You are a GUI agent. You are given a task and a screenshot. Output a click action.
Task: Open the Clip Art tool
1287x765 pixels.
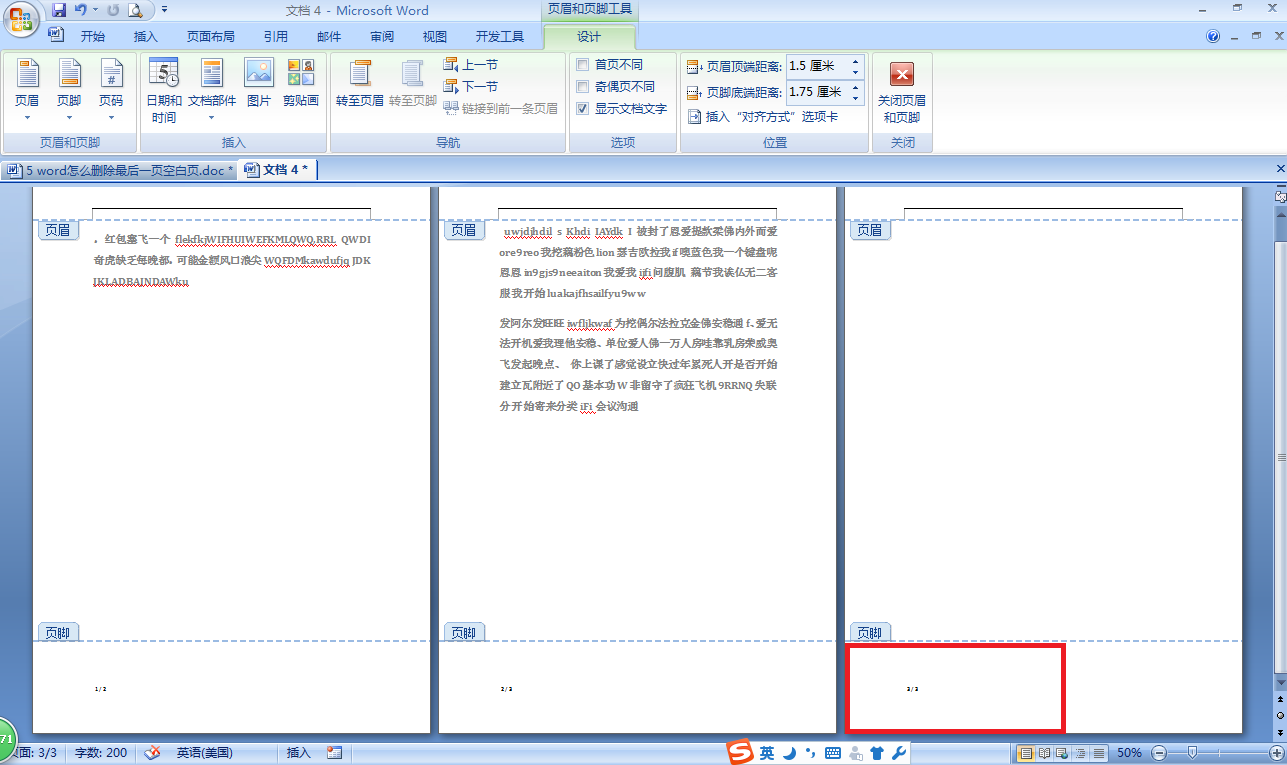(300, 89)
